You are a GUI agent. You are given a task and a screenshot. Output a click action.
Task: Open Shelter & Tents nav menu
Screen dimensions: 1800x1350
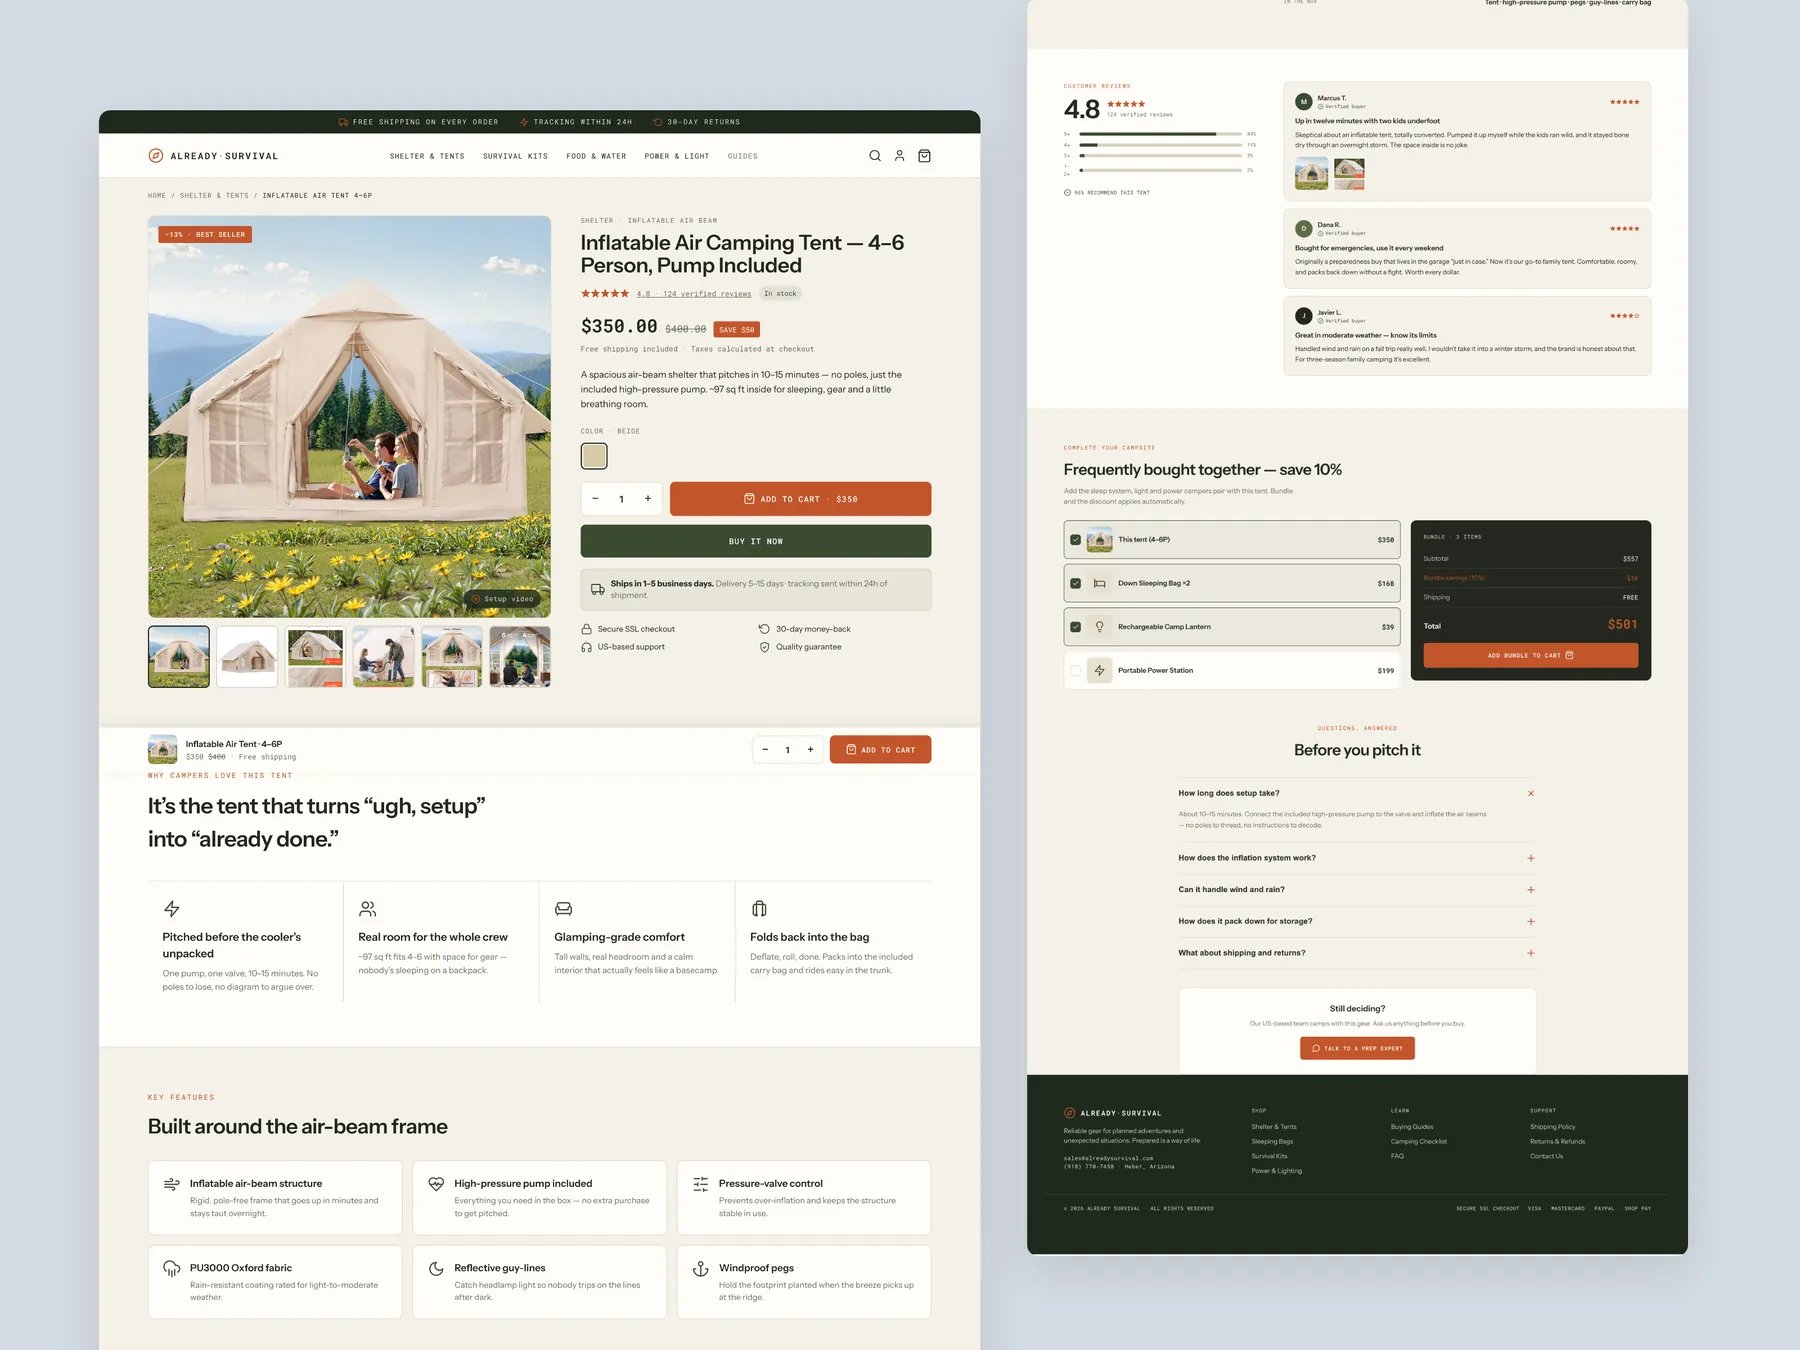(x=427, y=156)
